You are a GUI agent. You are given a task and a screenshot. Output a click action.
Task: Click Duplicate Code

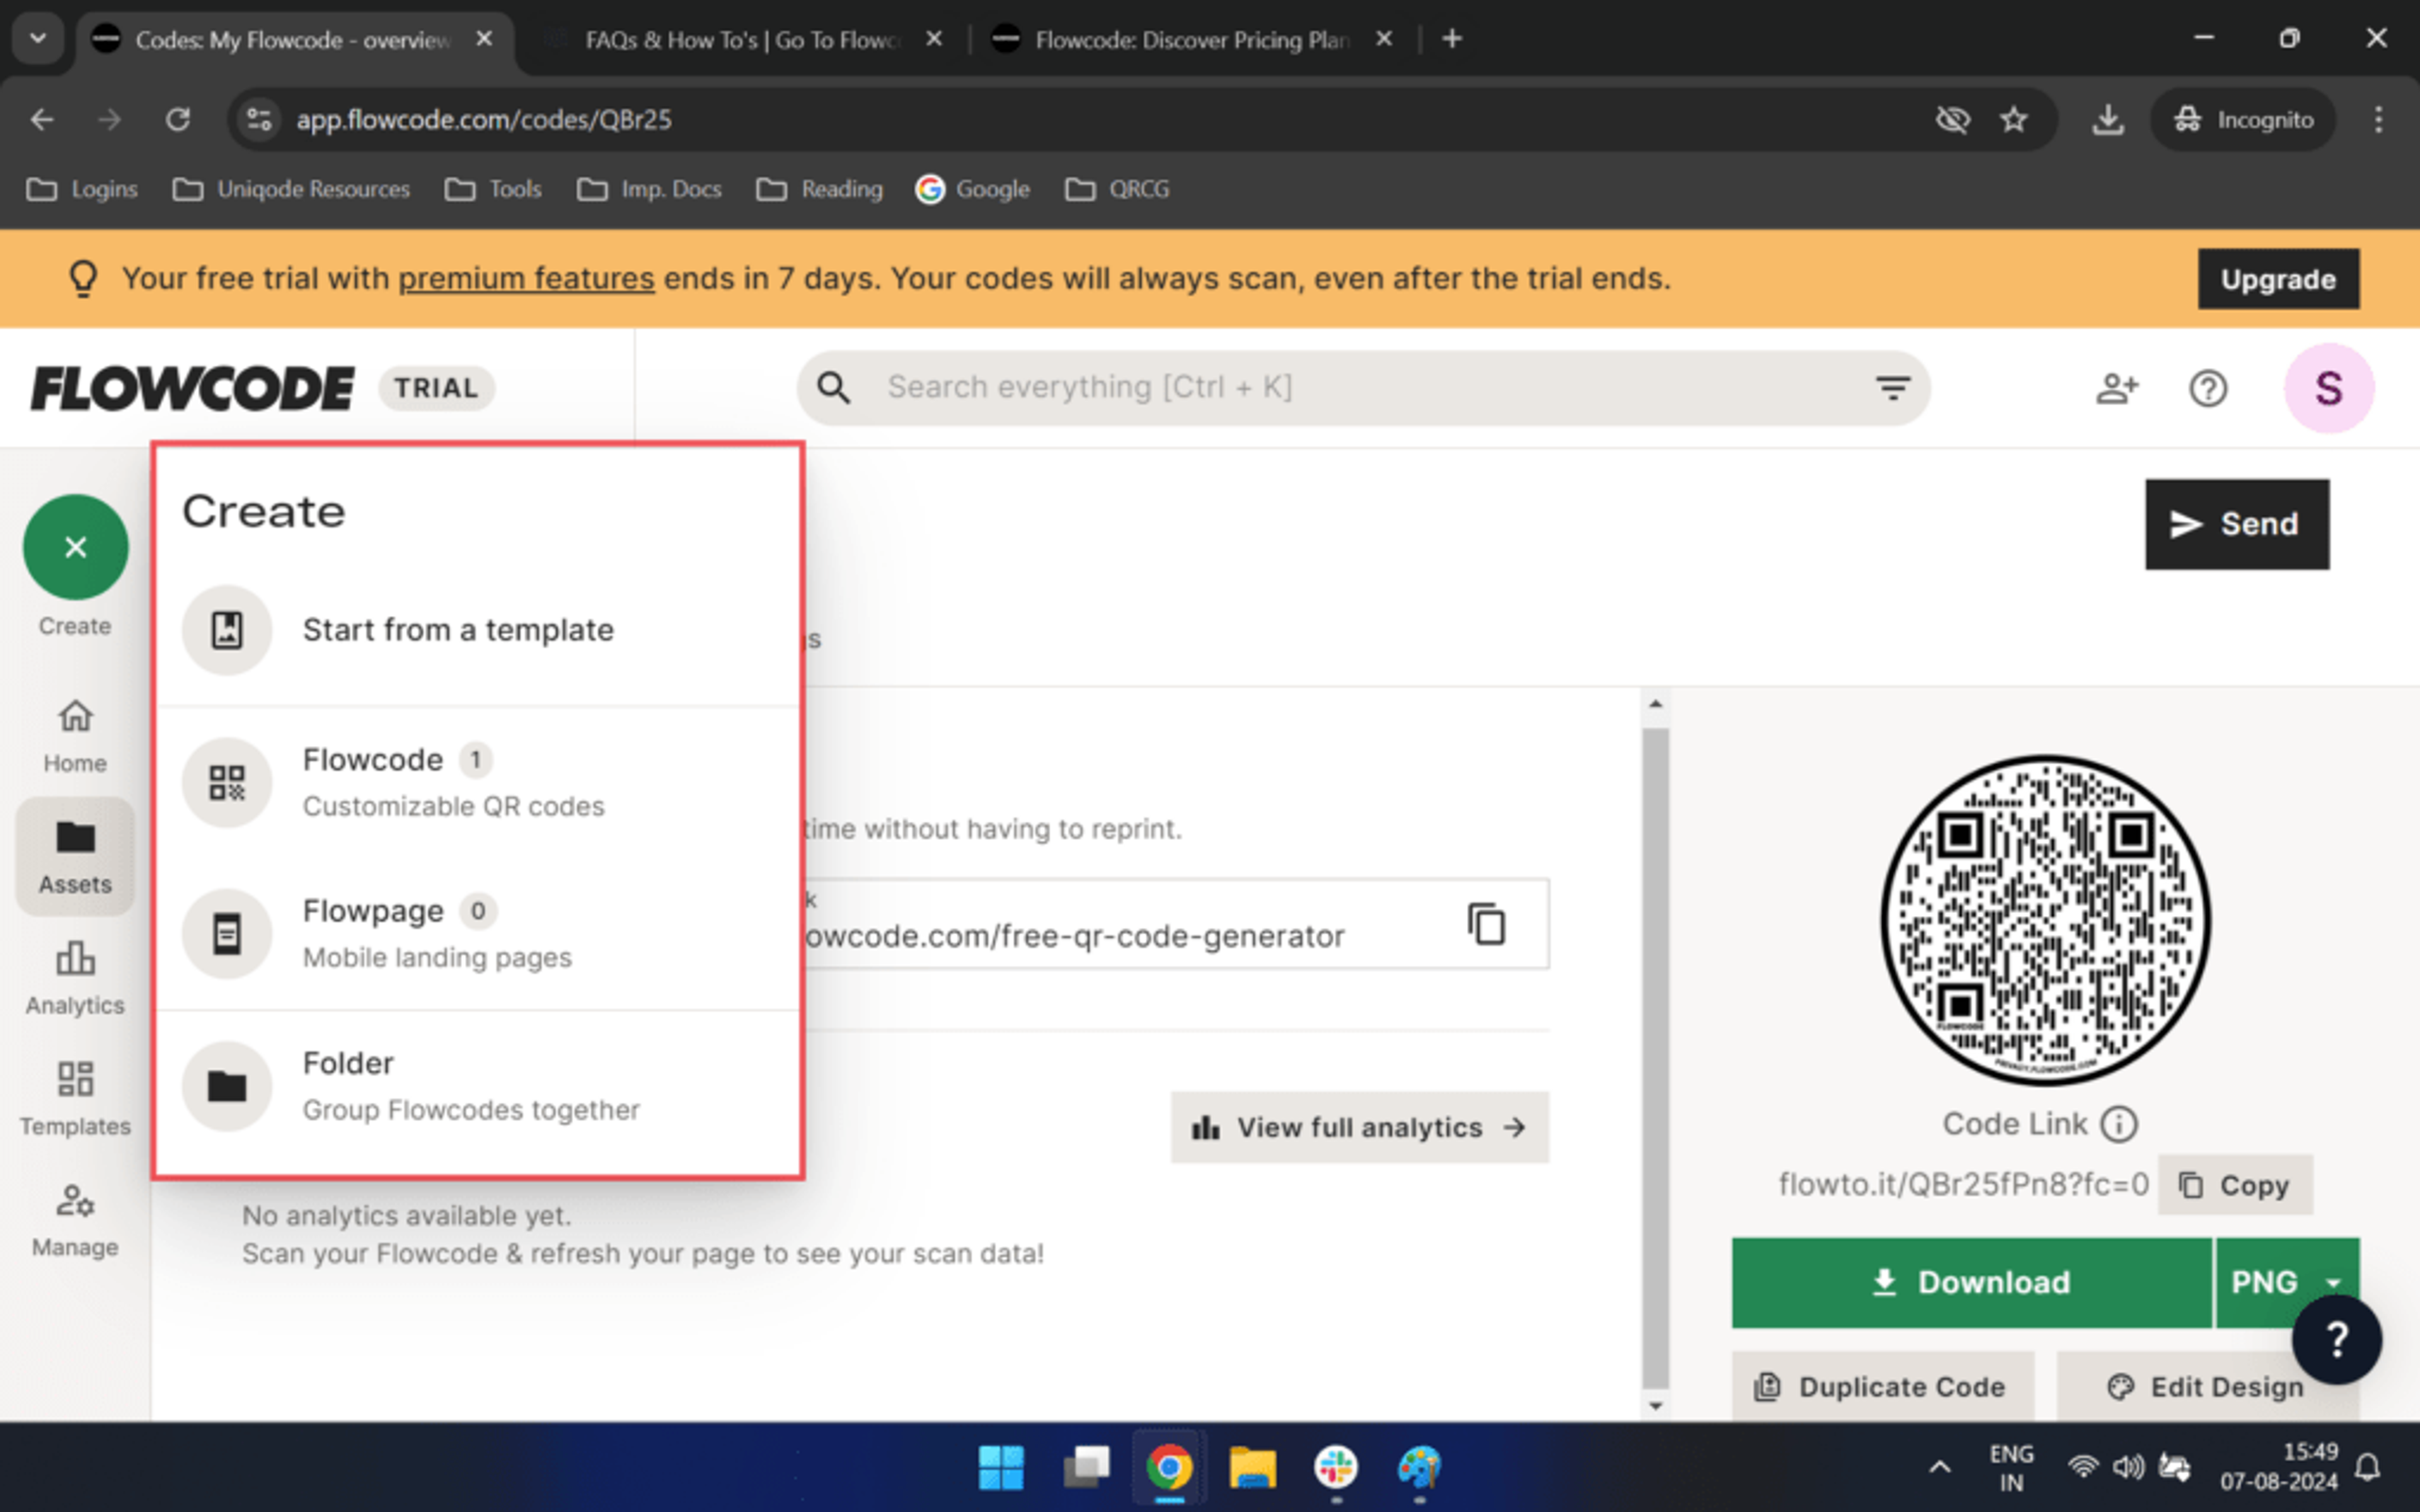coord(1882,1387)
